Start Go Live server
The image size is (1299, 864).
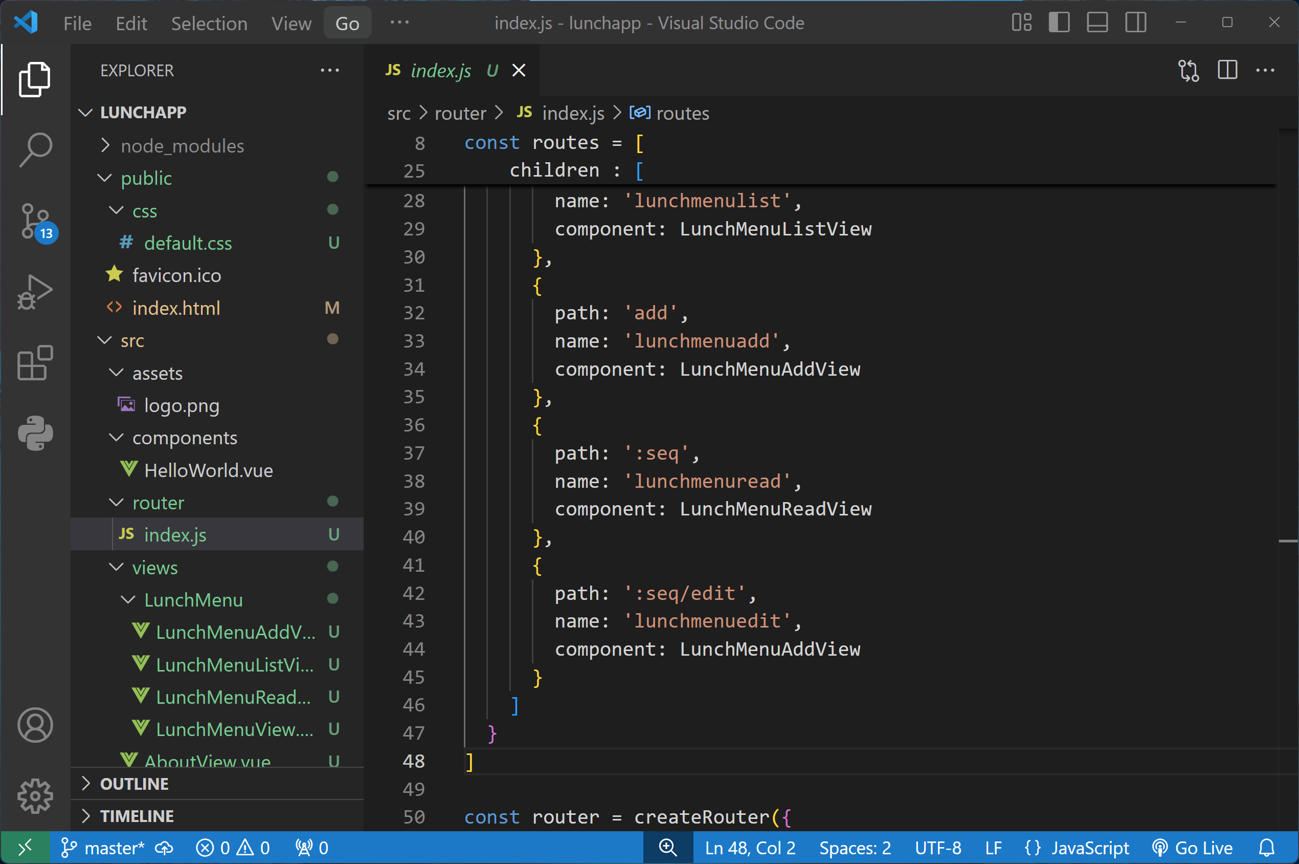(x=1192, y=848)
